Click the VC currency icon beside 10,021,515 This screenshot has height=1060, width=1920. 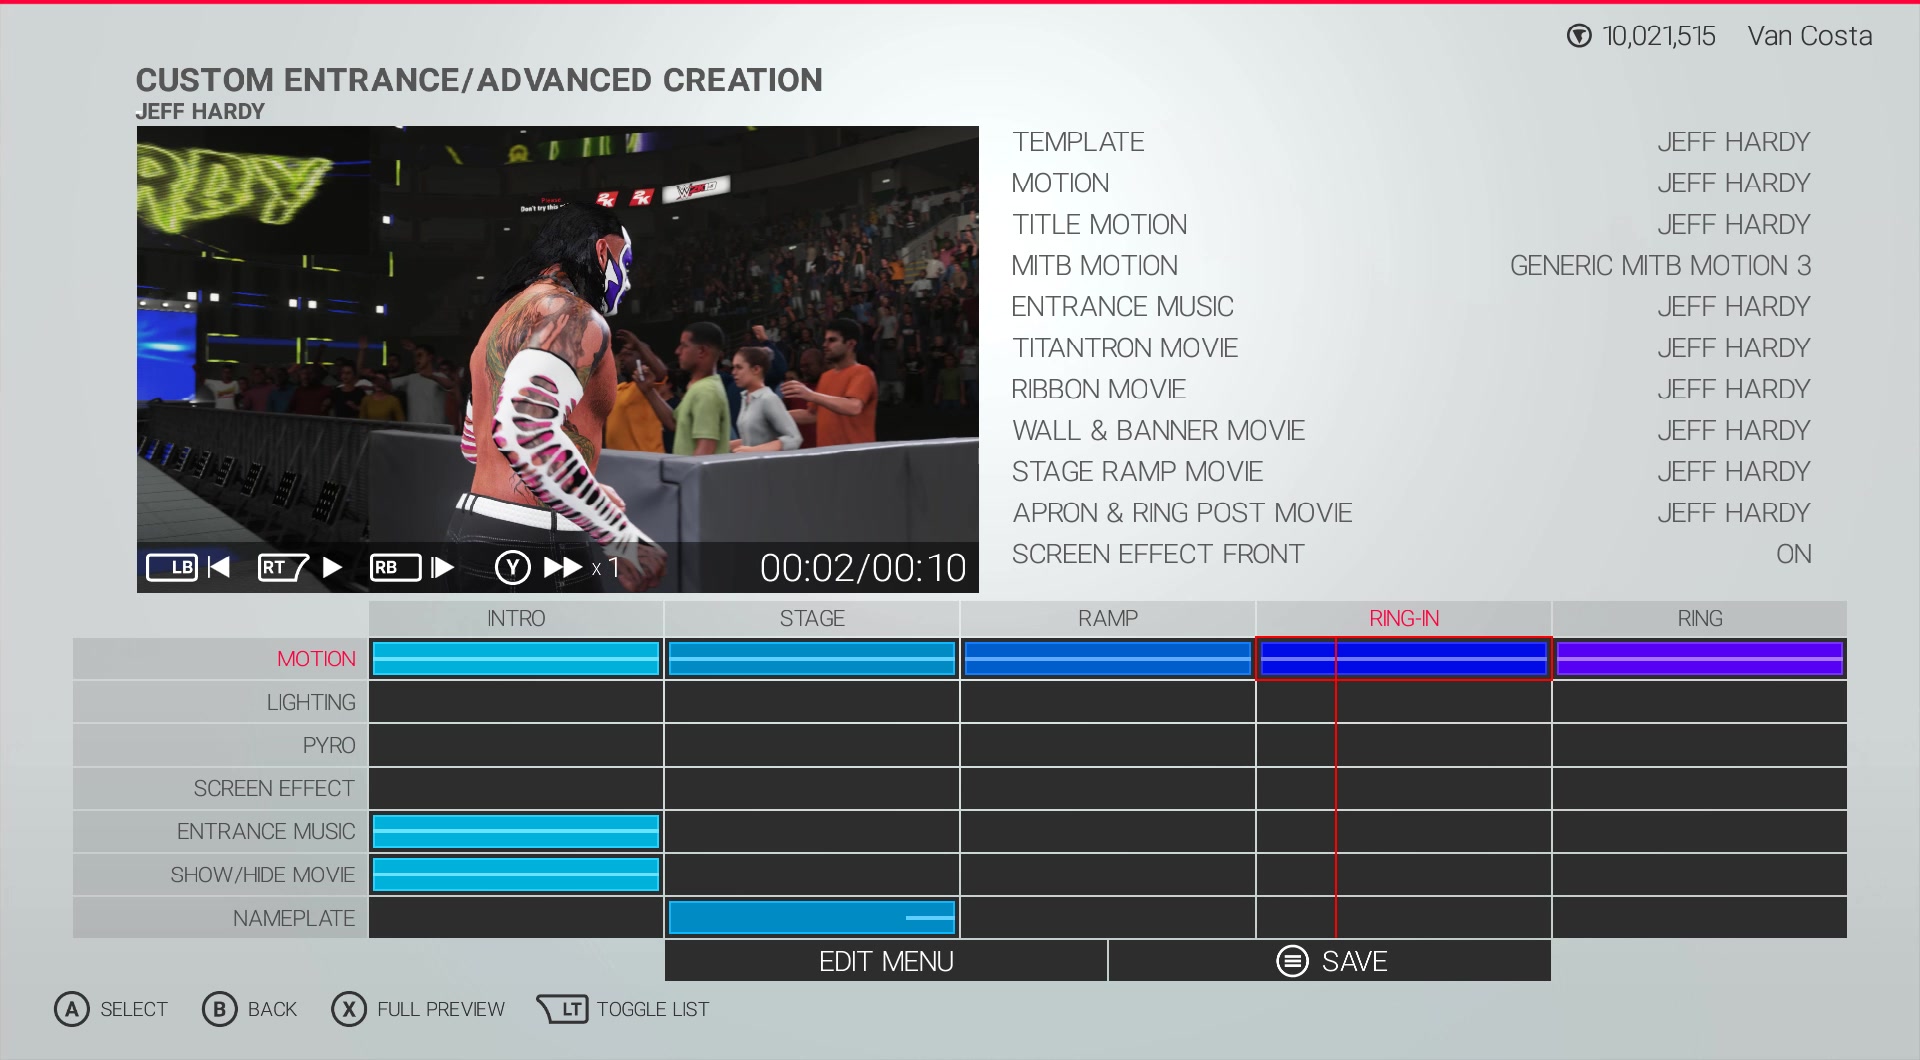tap(1578, 36)
